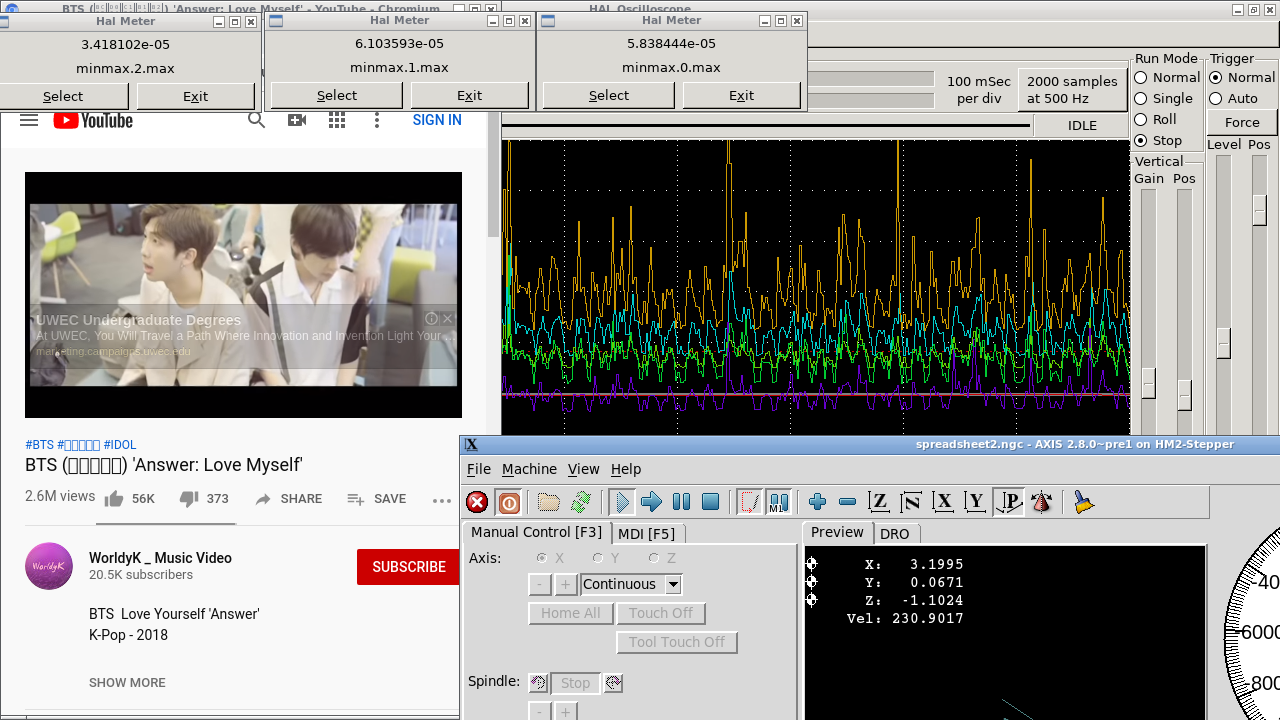The image size is (1280, 720).
Task: Select Z axis radio button
Action: (x=654, y=558)
